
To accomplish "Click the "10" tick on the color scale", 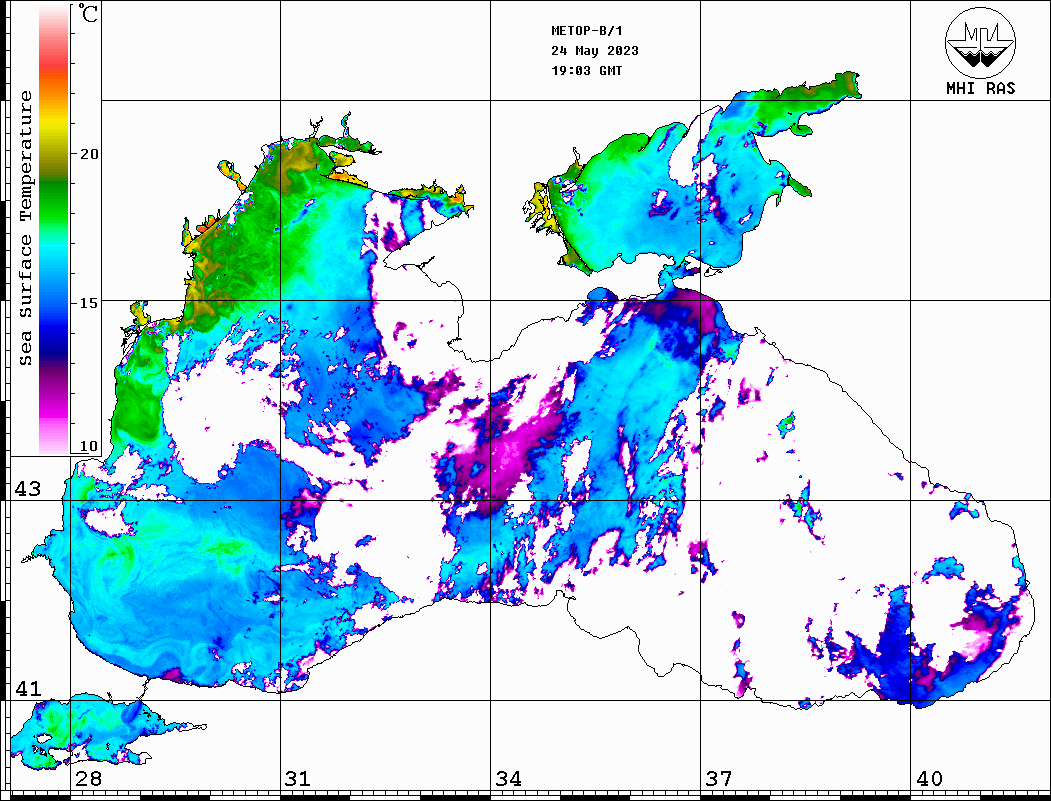I will [x=89, y=446].
